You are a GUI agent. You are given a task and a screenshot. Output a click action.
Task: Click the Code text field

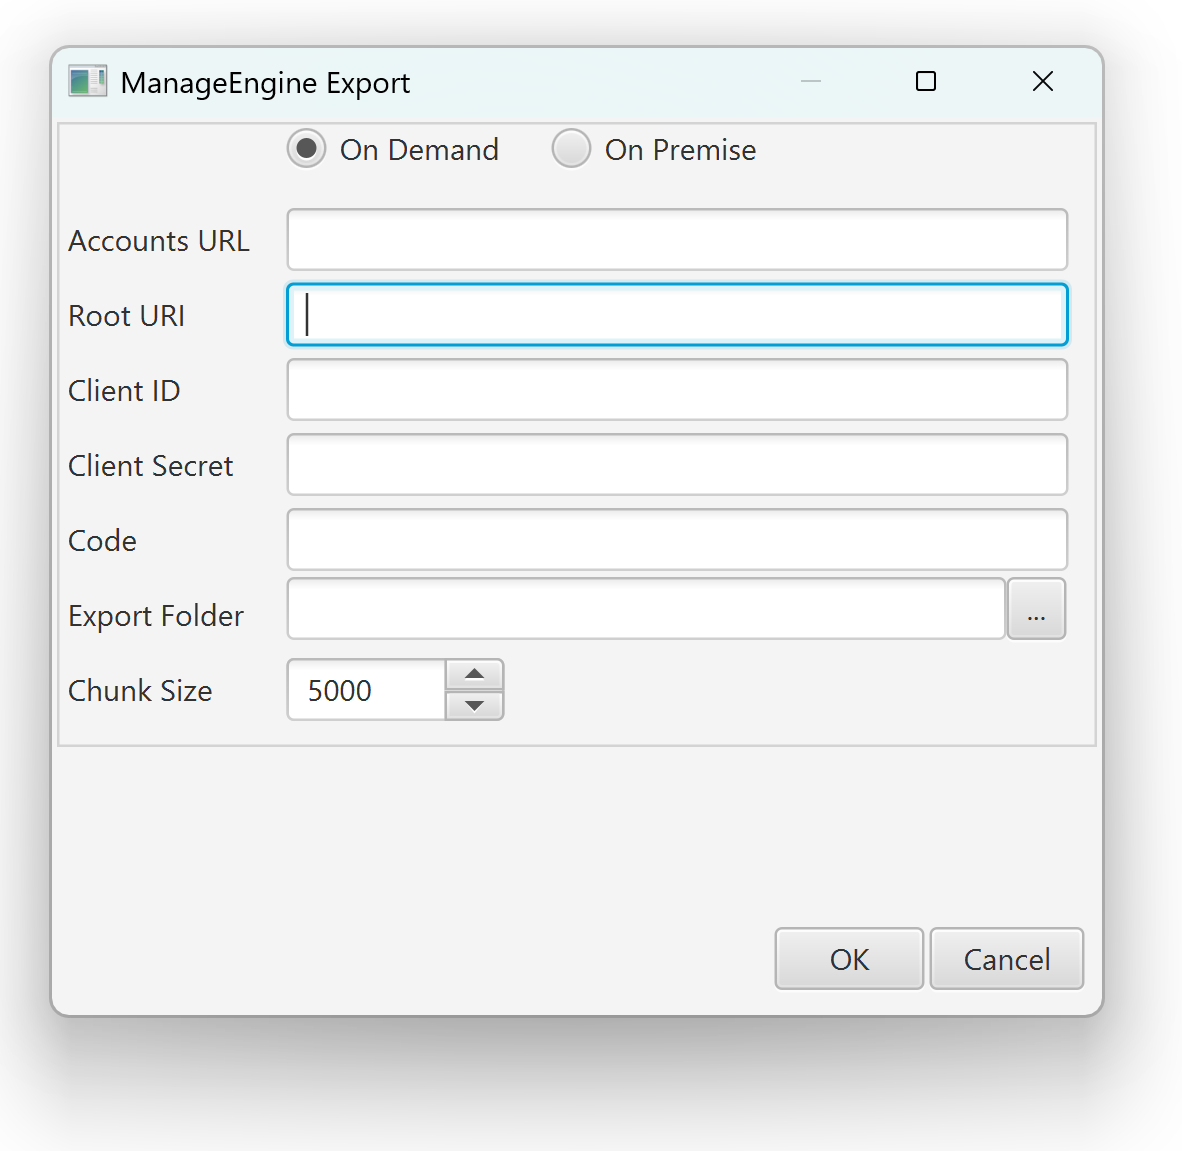[677, 540]
